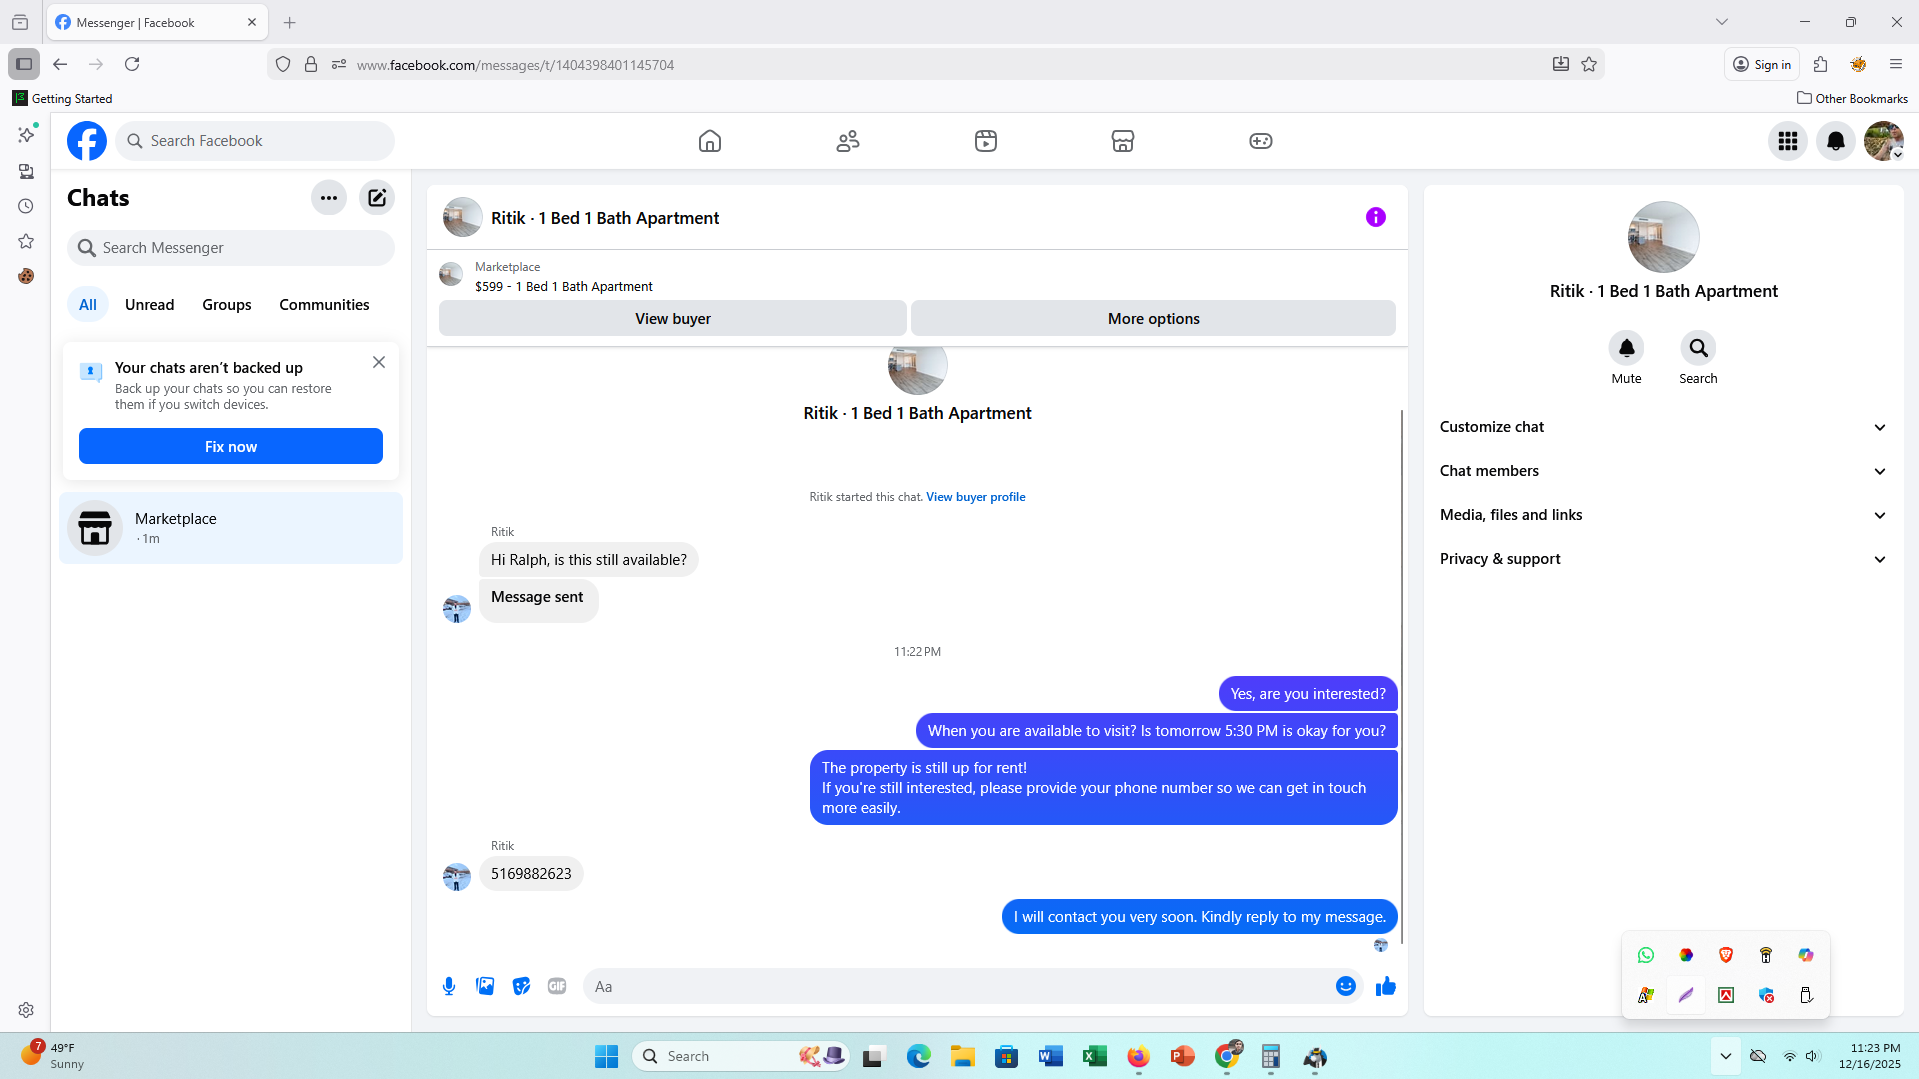Expand Customize chat section
1919x1079 pixels.
(x=1664, y=427)
